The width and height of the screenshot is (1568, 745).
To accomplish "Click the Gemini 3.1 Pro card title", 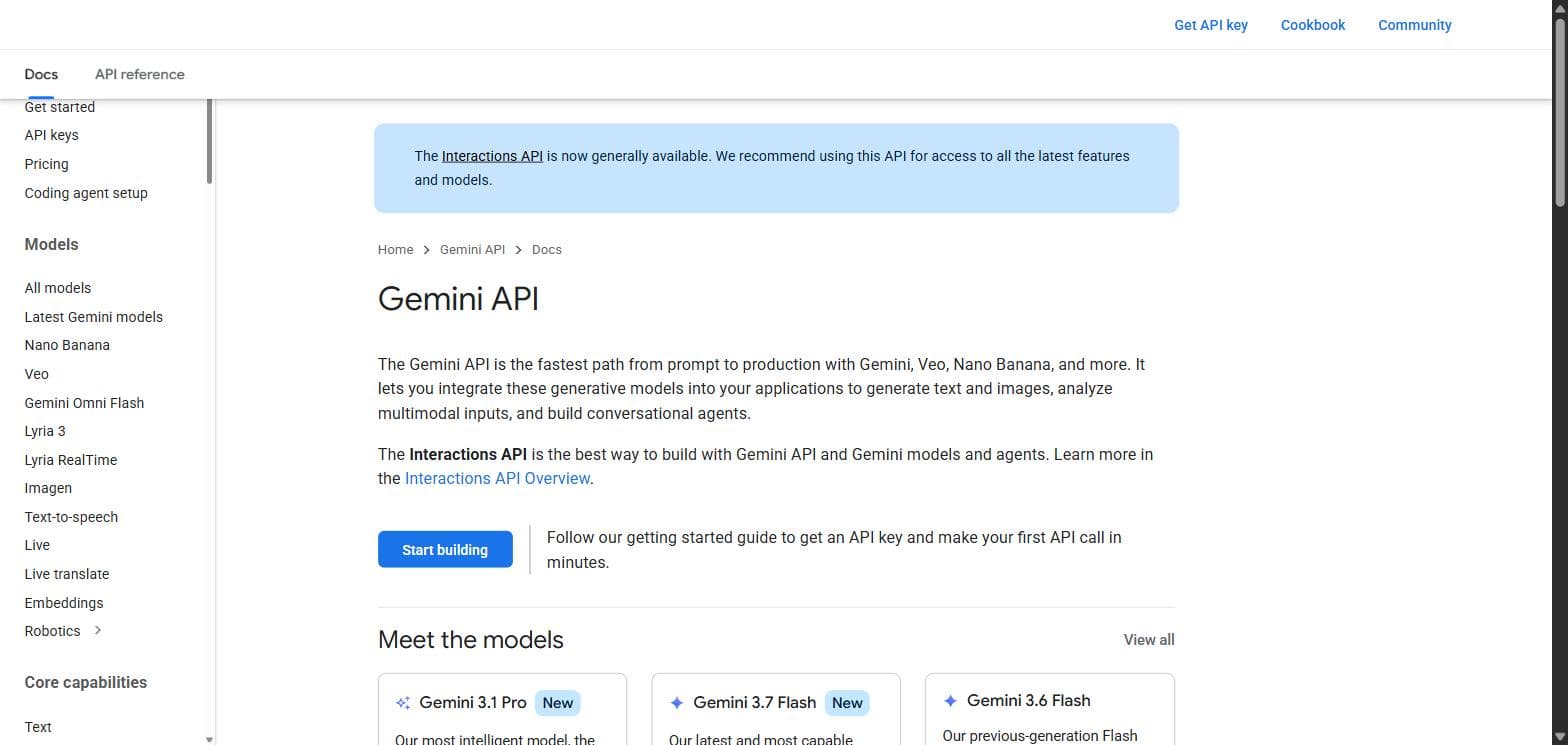I will click(473, 703).
